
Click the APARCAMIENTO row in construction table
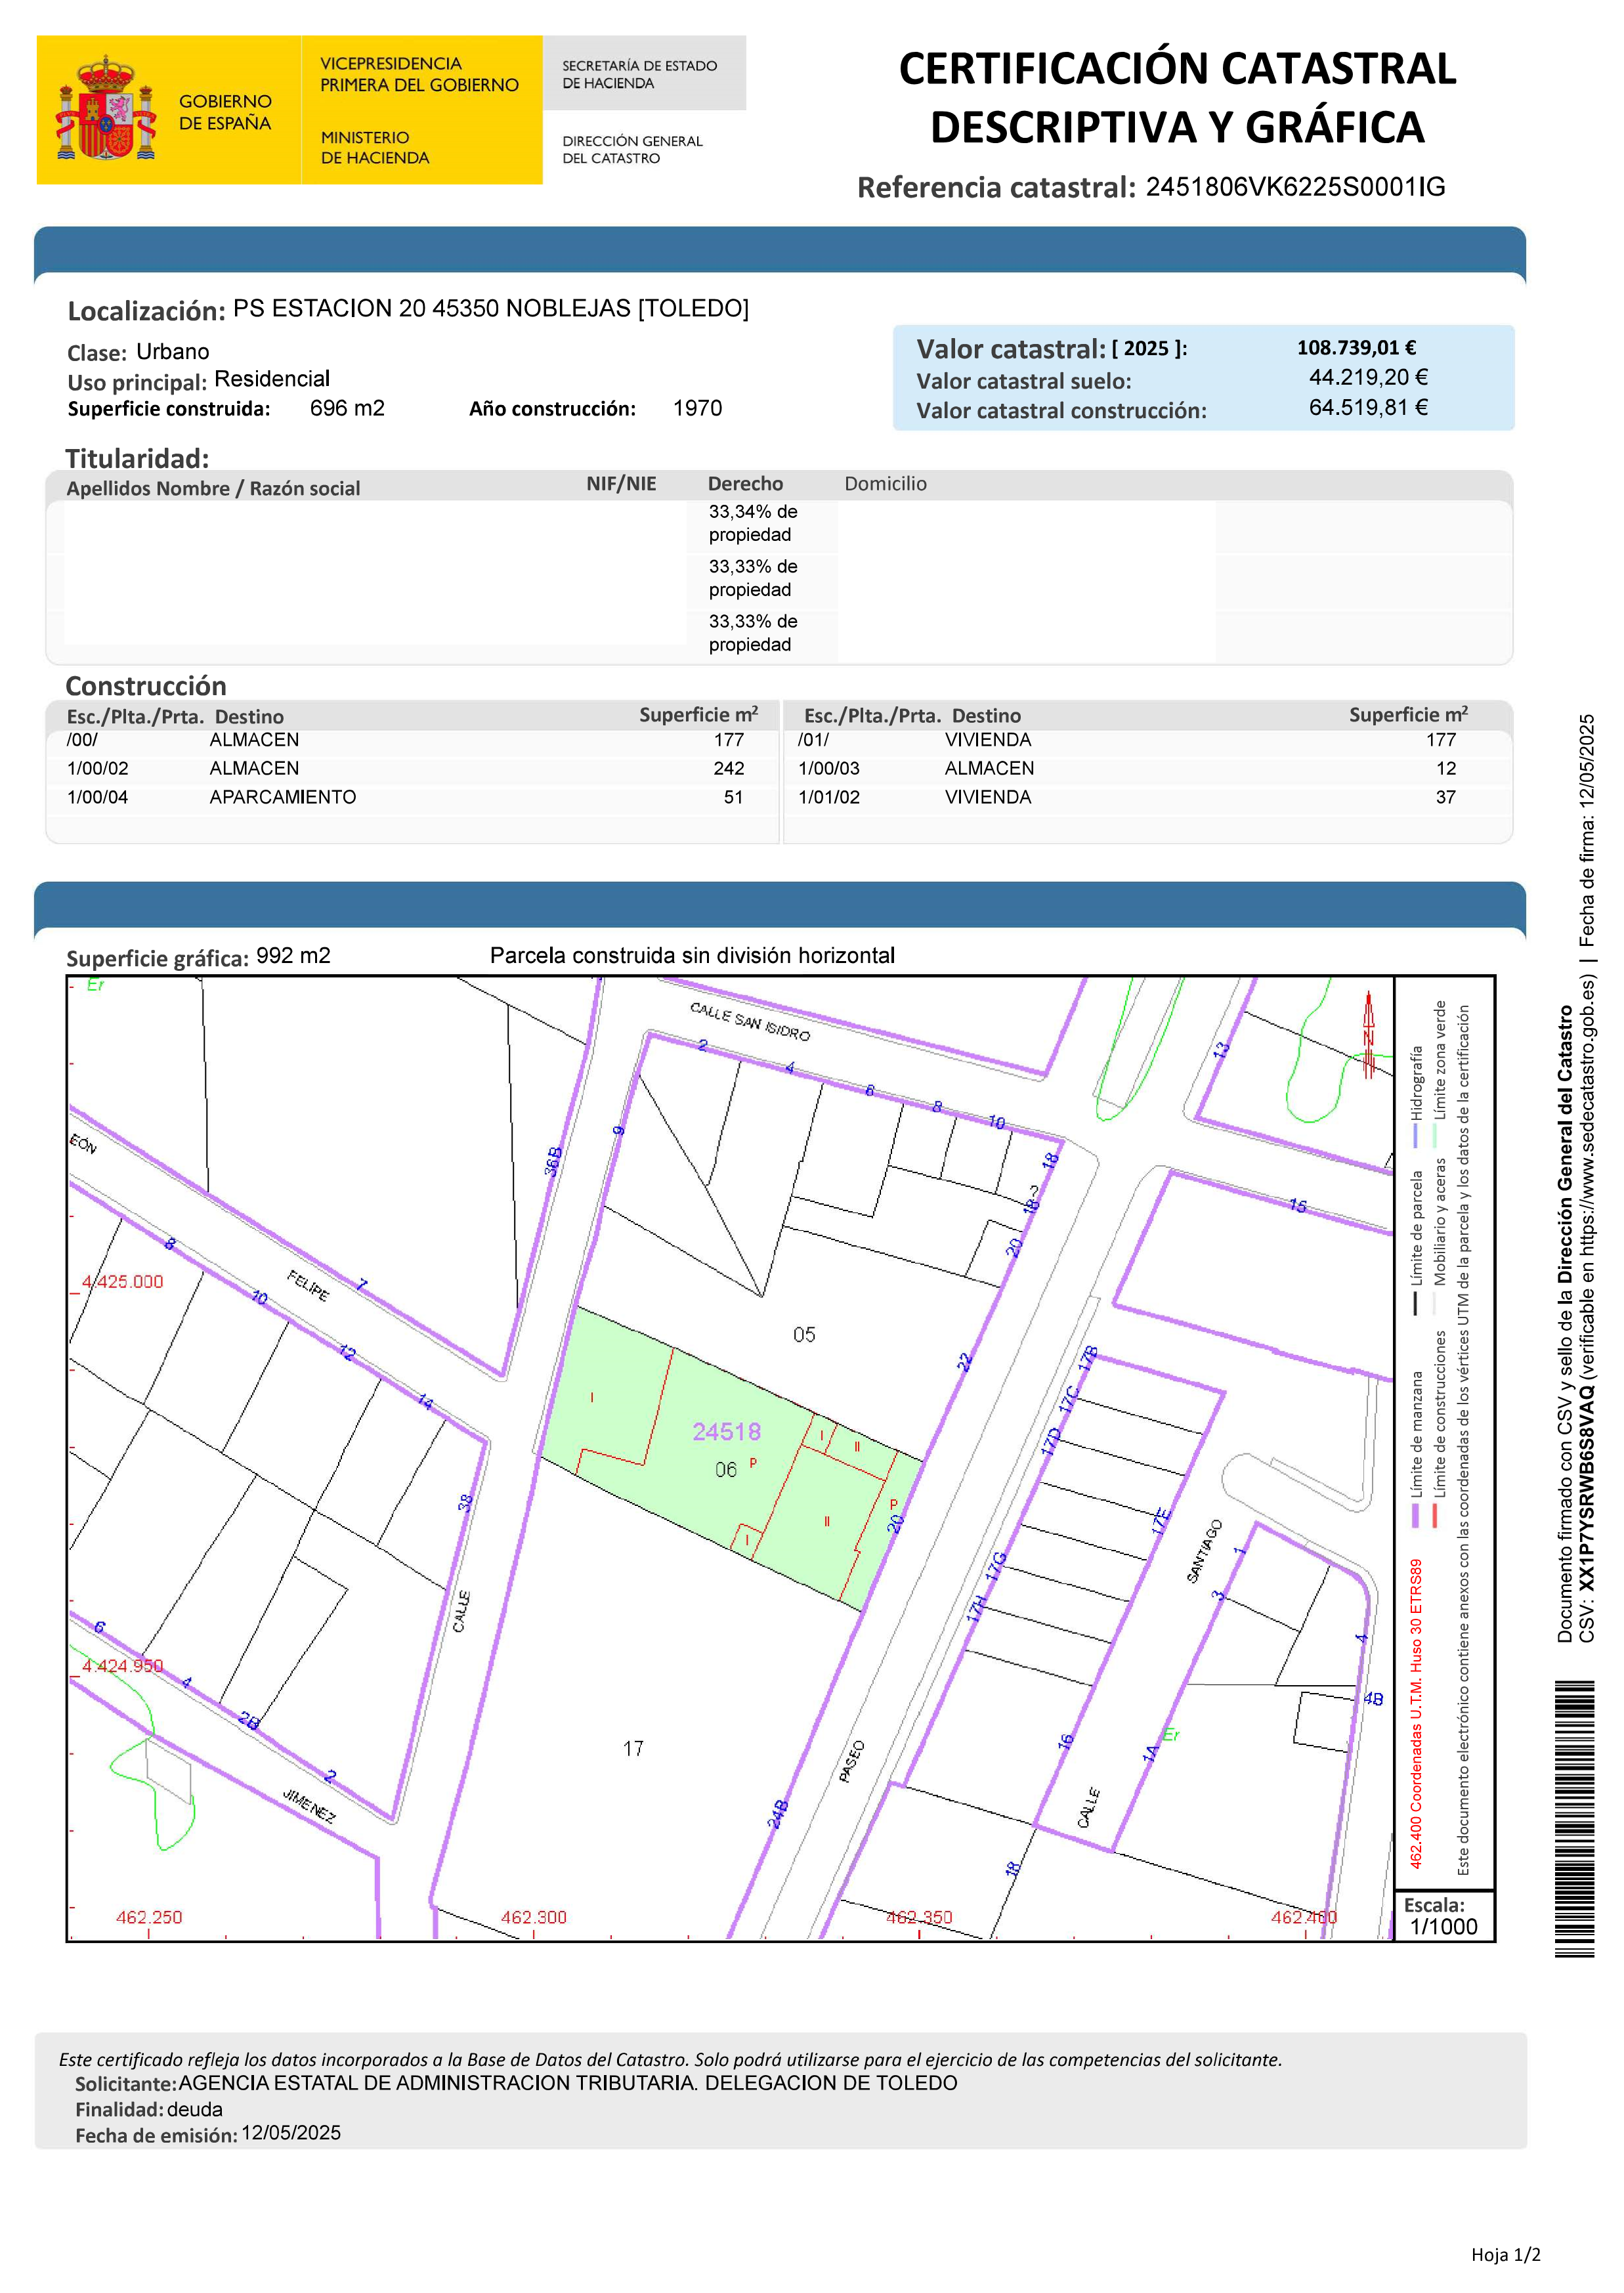click(283, 797)
